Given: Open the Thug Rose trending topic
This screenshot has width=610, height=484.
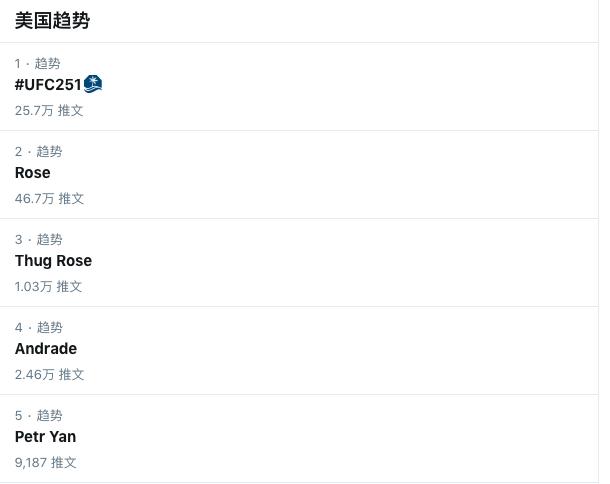Looking at the screenshot, I should pos(53,261).
